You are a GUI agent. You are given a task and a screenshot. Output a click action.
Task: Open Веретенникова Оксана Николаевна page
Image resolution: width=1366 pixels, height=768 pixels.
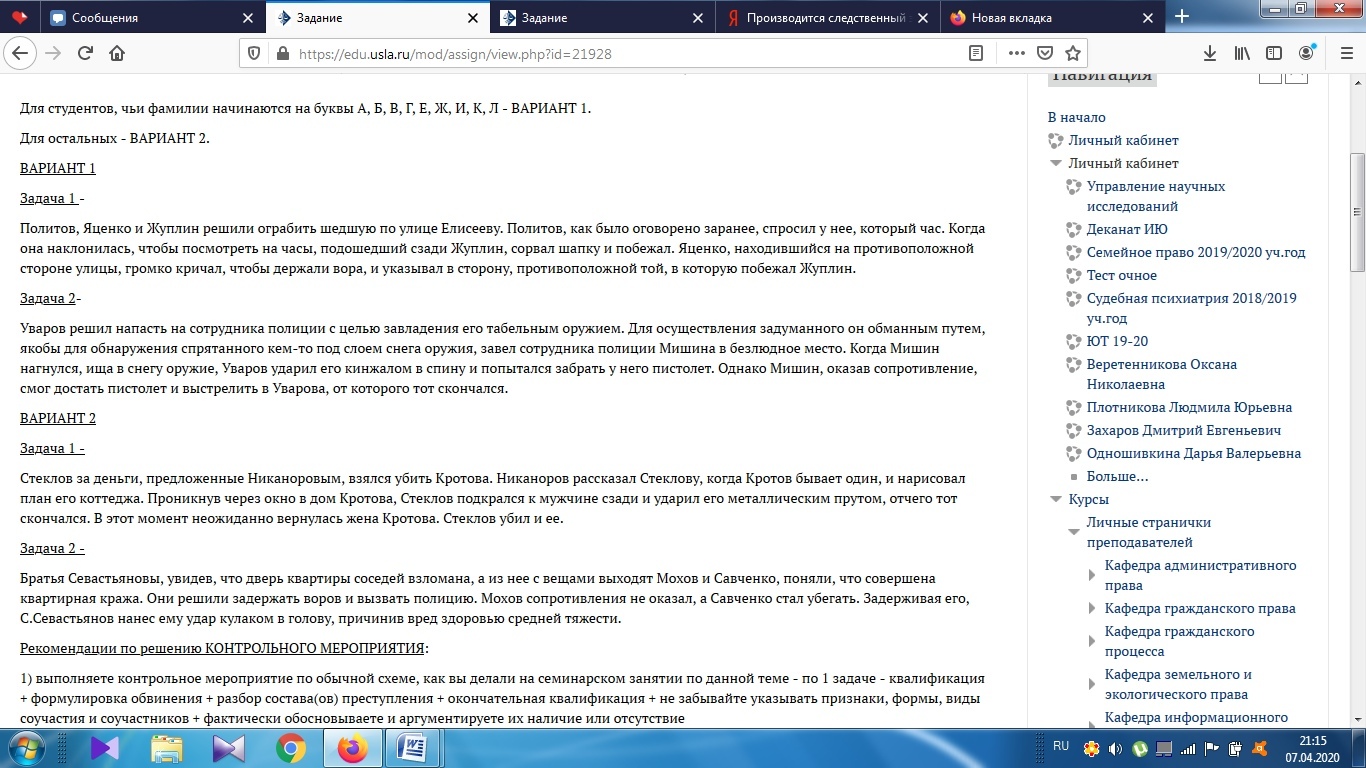click(1162, 374)
